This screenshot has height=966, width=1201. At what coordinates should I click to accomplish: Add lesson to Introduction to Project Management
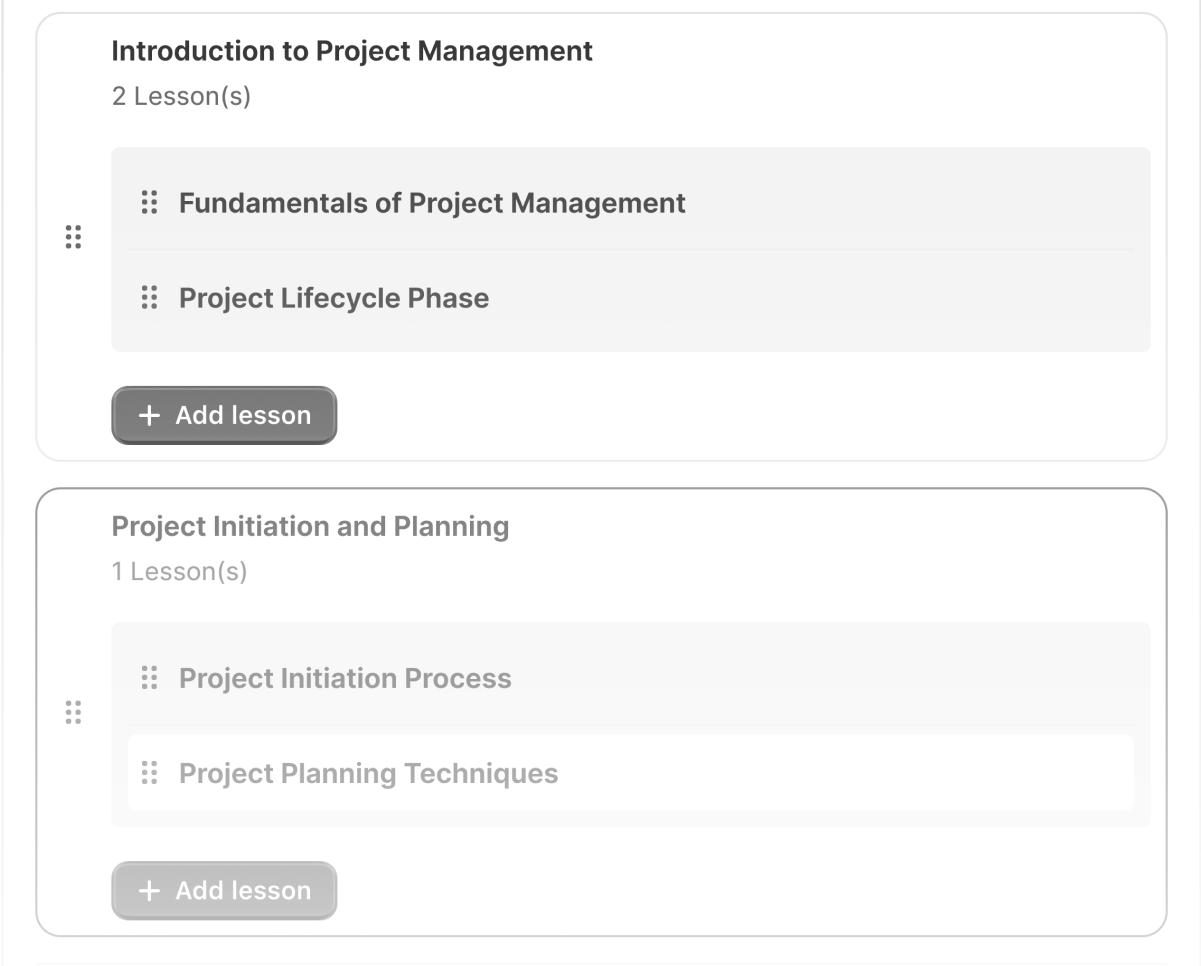click(x=224, y=416)
